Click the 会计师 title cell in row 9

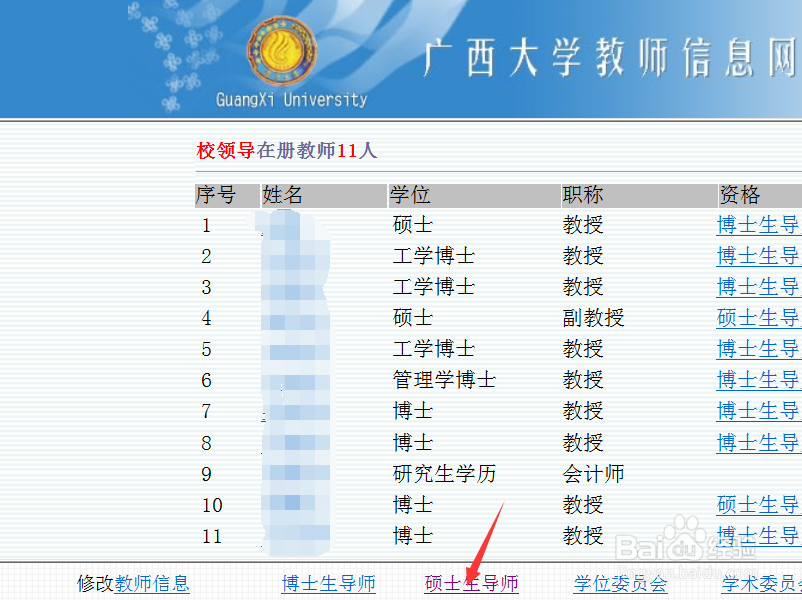tap(593, 473)
